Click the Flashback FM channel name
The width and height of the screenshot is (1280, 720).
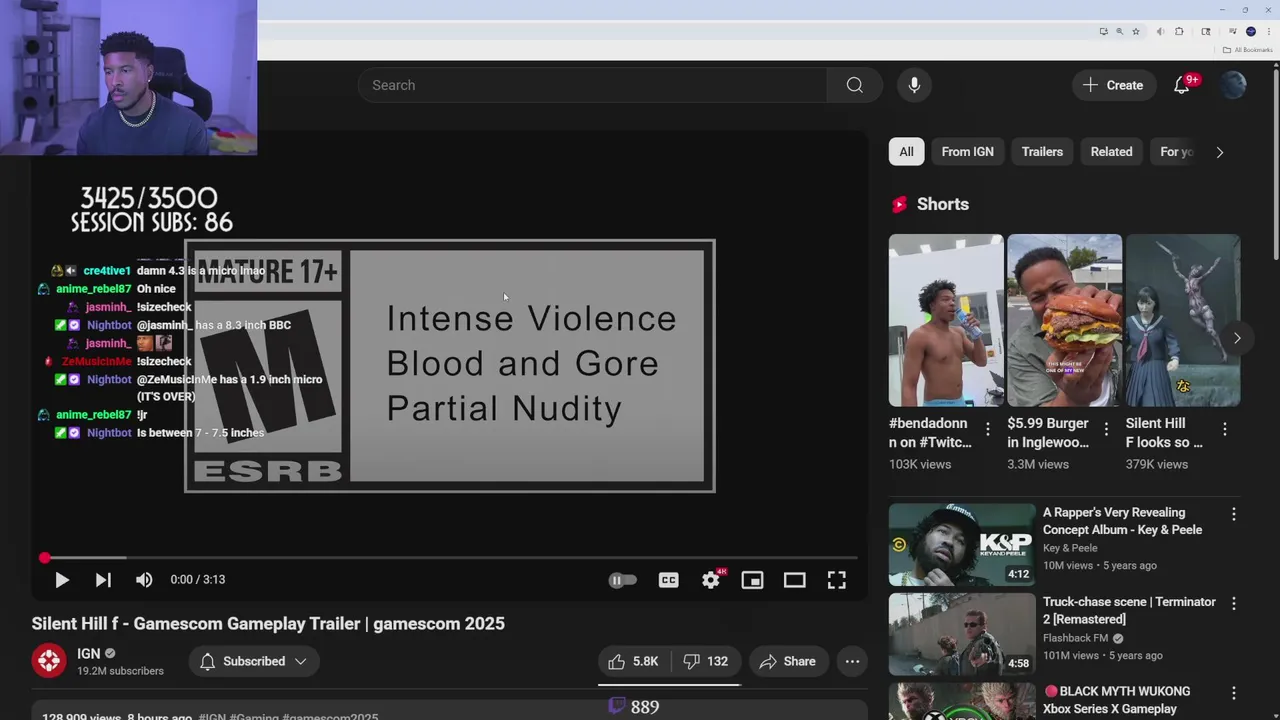tap(1077, 638)
